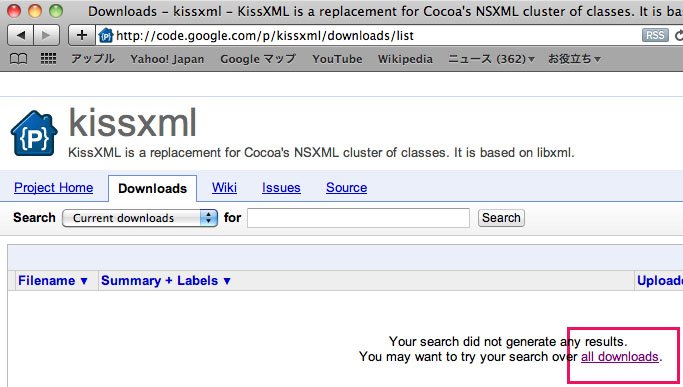The image size is (683, 387).
Task: Zoom the Safari window with green button
Action: click(56, 10)
